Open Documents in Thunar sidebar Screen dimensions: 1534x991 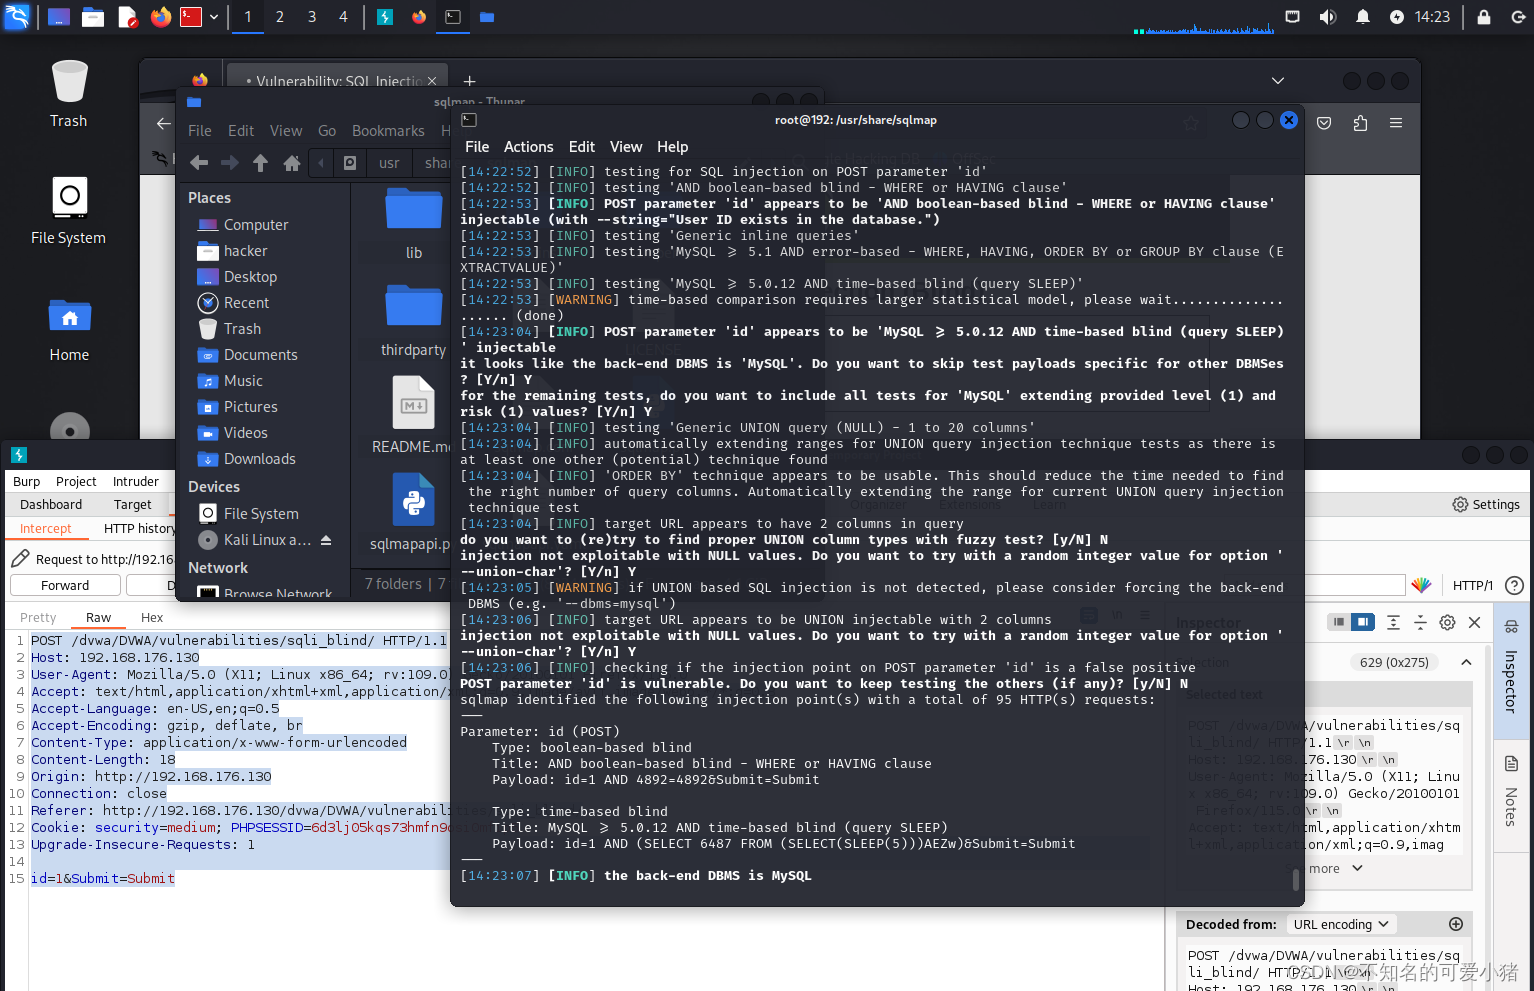point(260,355)
